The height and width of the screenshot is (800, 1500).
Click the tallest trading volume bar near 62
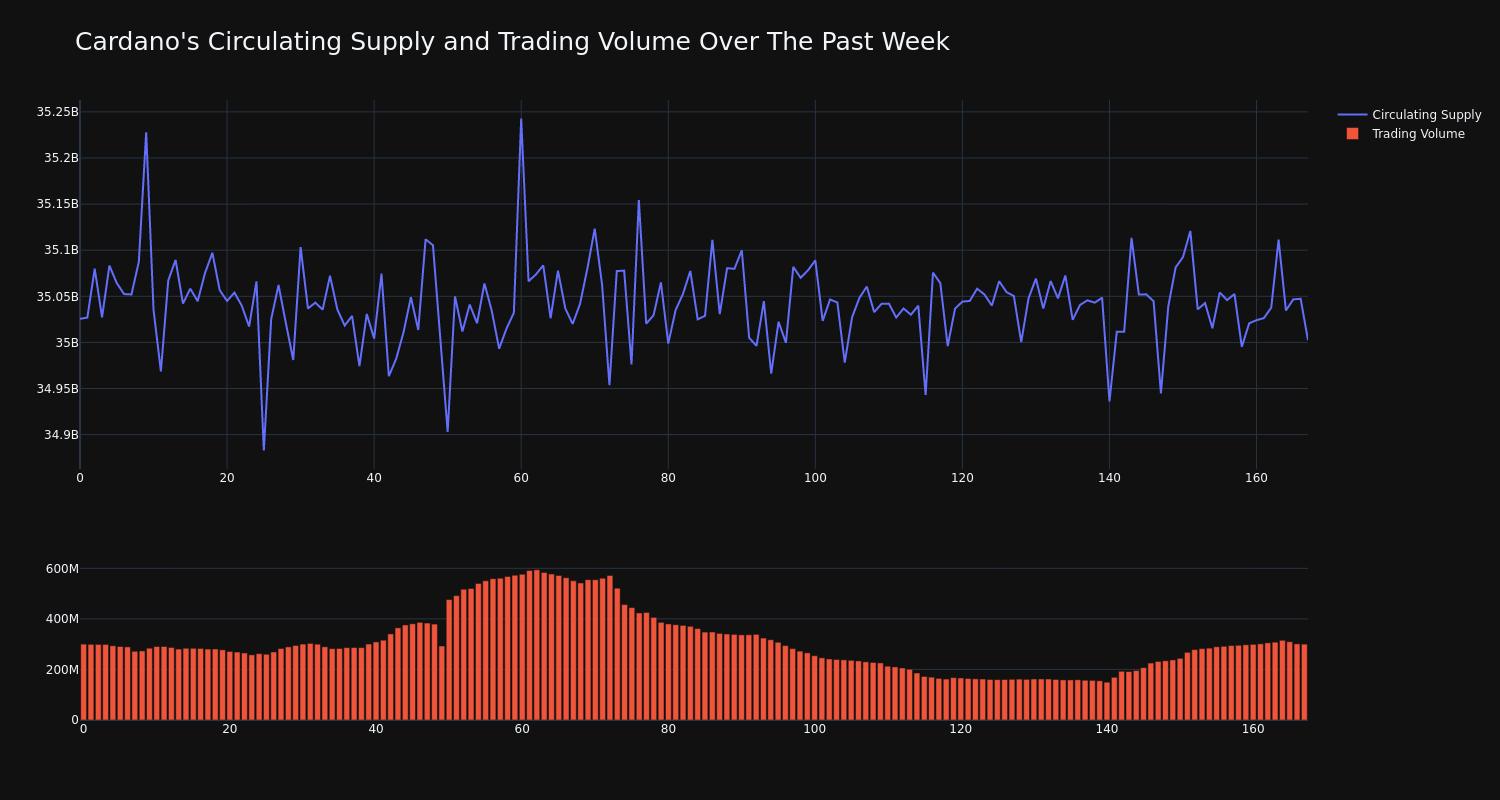[x=537, y=645]
